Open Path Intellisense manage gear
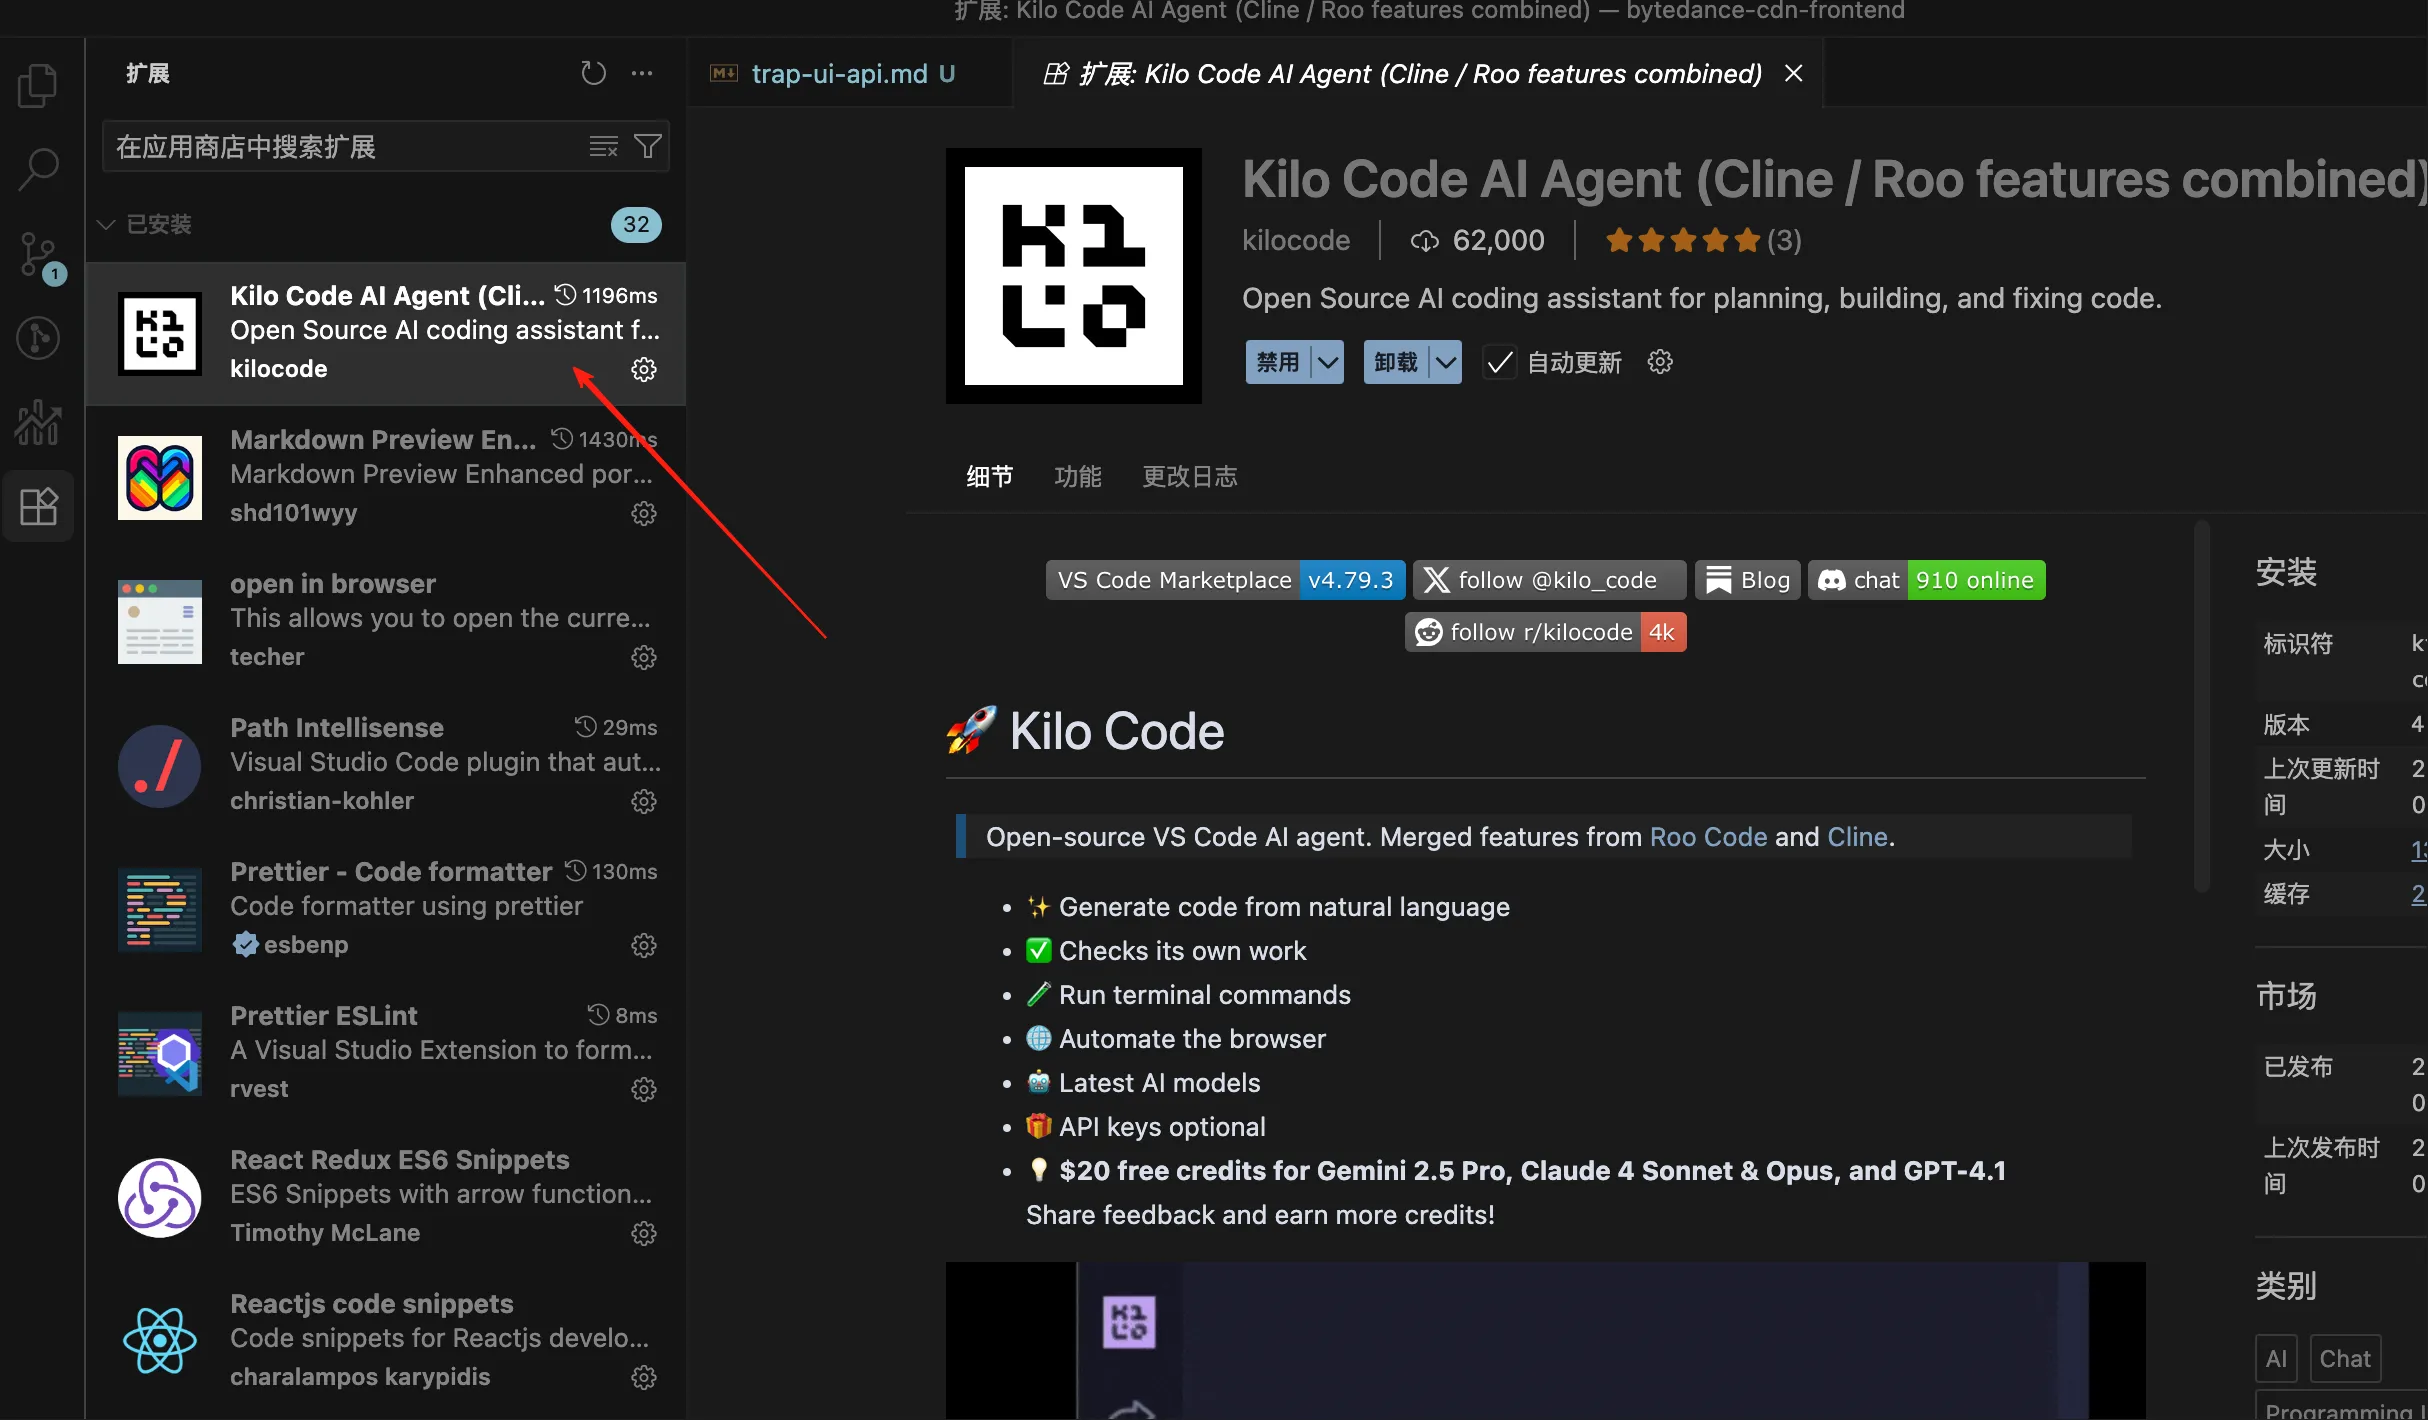Screen dimensions: 2428x1420 tap(644, 801)
